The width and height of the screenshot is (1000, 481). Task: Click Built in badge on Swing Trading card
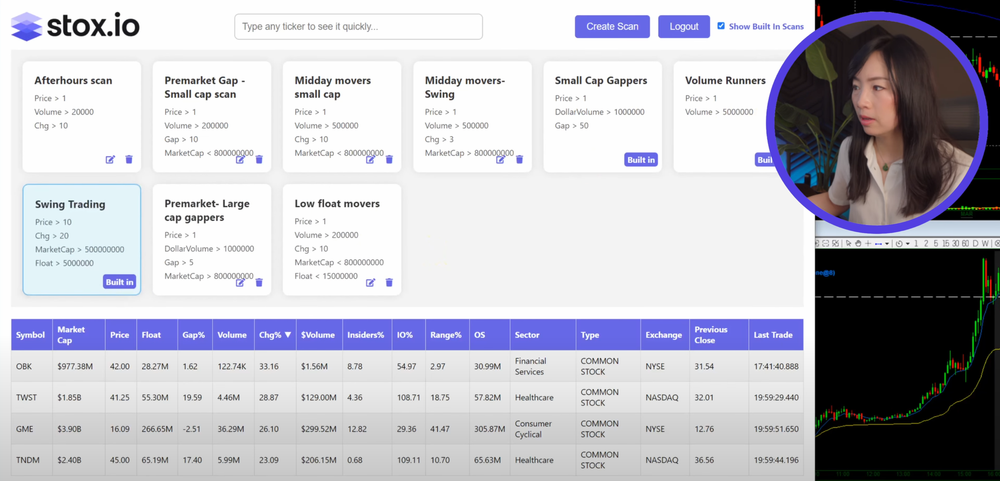coord(119,283)
